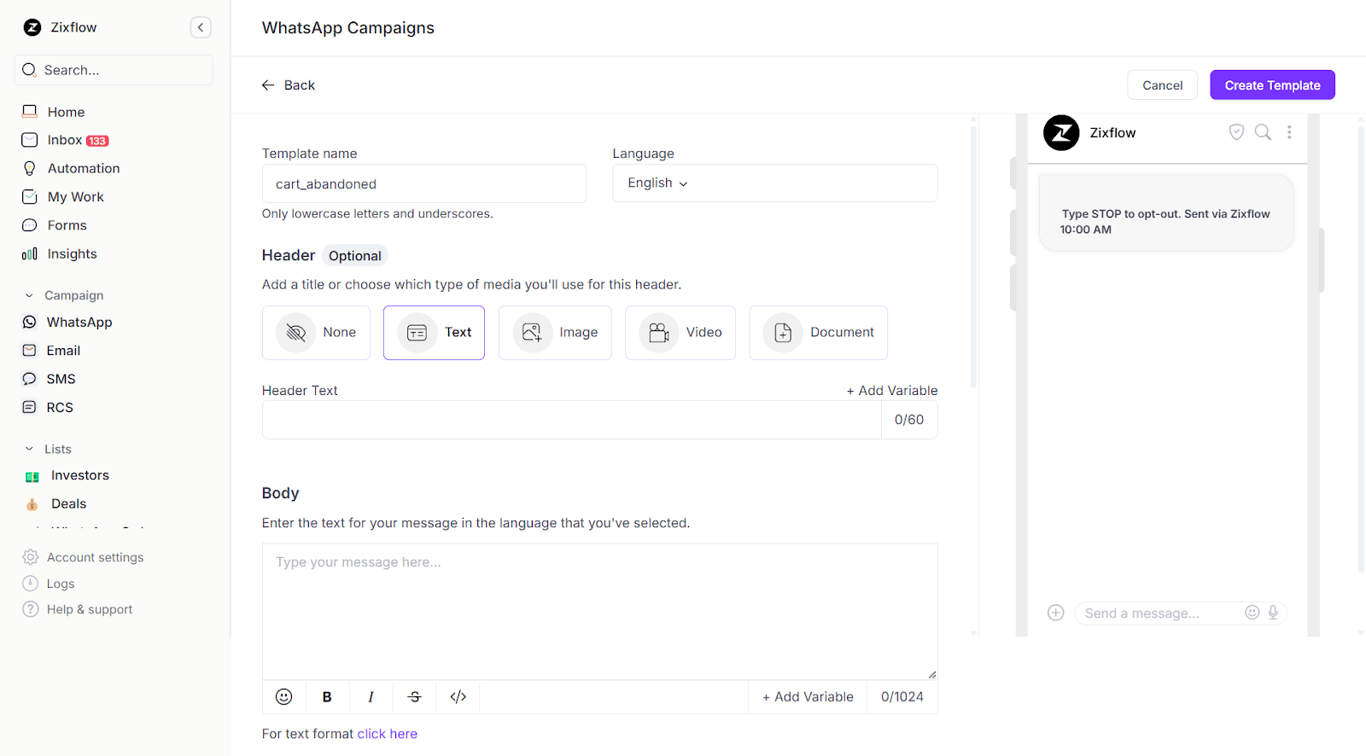Click the attachment plus icon in chat preview
Viewport: 1366px width, 756px height.
click(x=1055, y=612)
